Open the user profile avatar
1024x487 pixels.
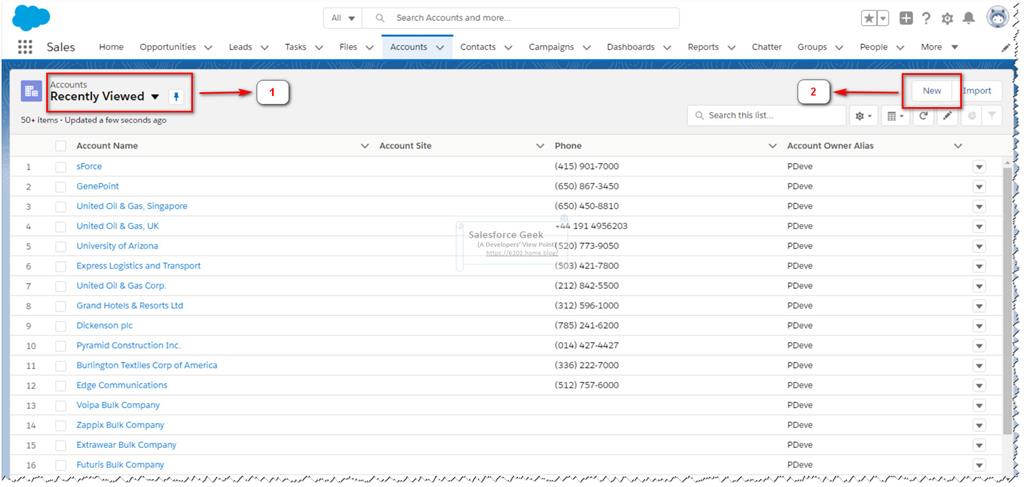(999, 18)
